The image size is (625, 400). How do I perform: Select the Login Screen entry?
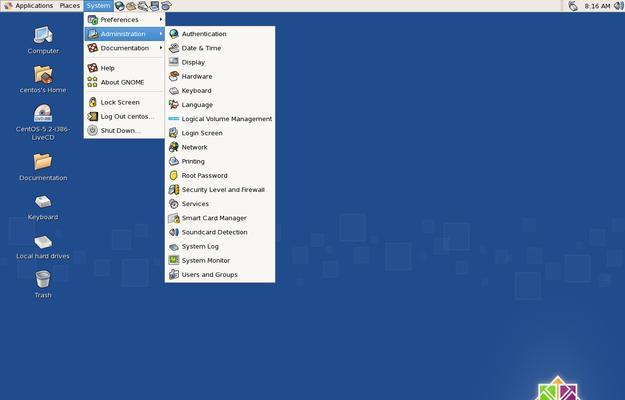[220, 133]
